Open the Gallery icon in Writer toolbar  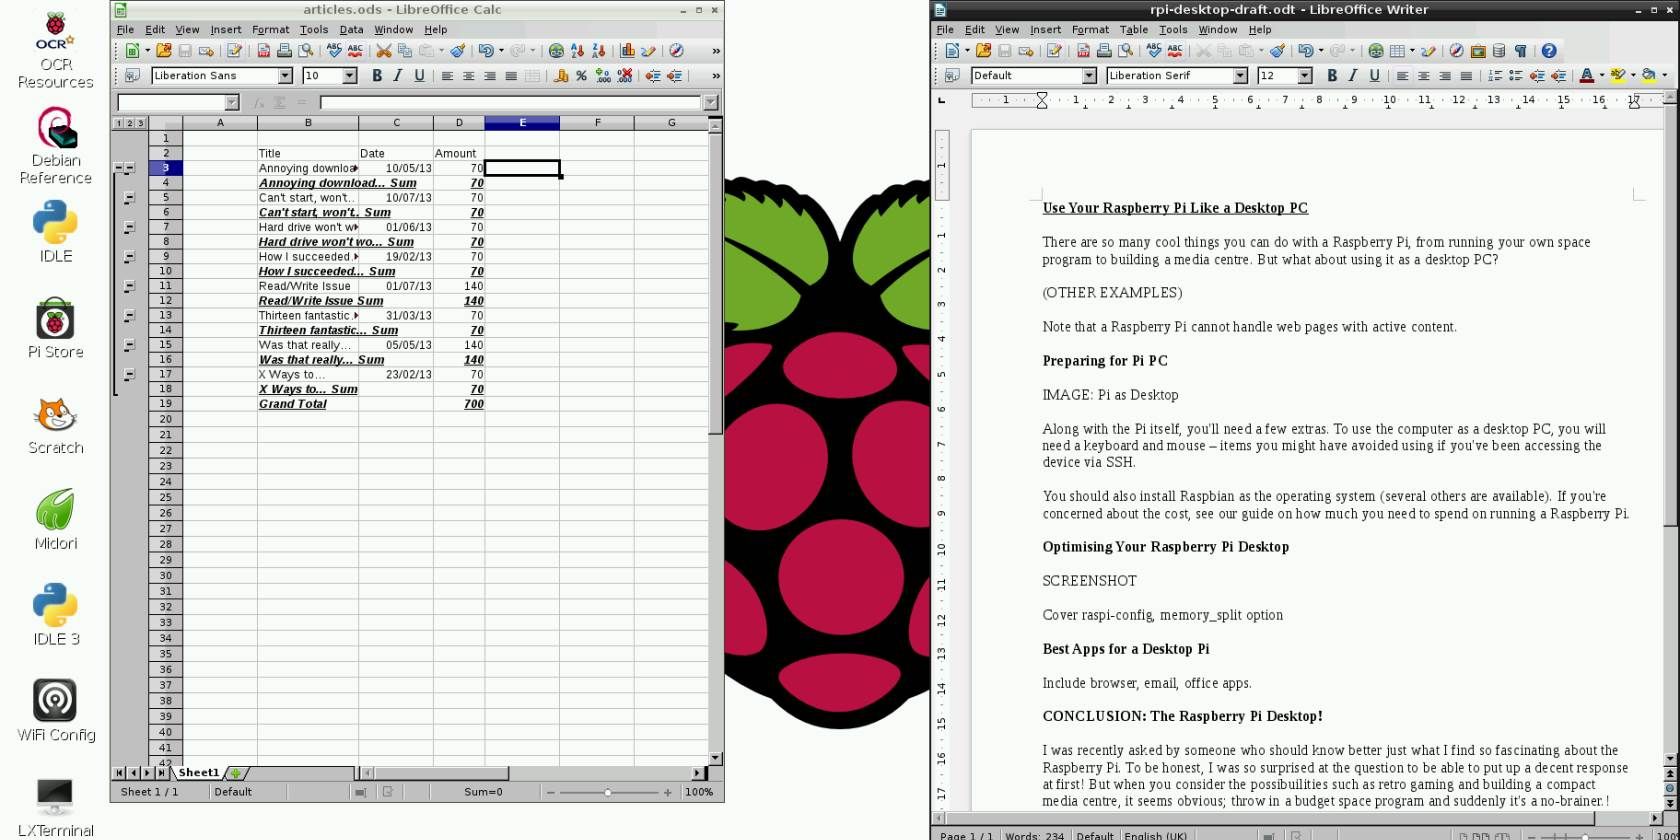pos(1478,51)
